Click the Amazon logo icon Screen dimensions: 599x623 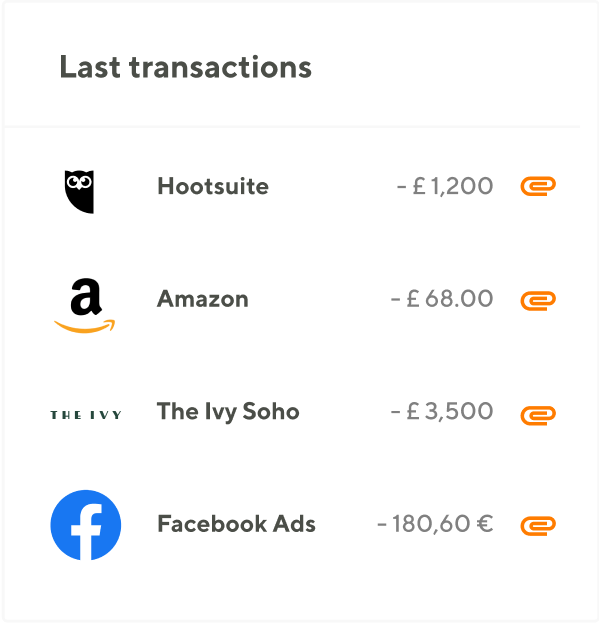pos(85,306)
